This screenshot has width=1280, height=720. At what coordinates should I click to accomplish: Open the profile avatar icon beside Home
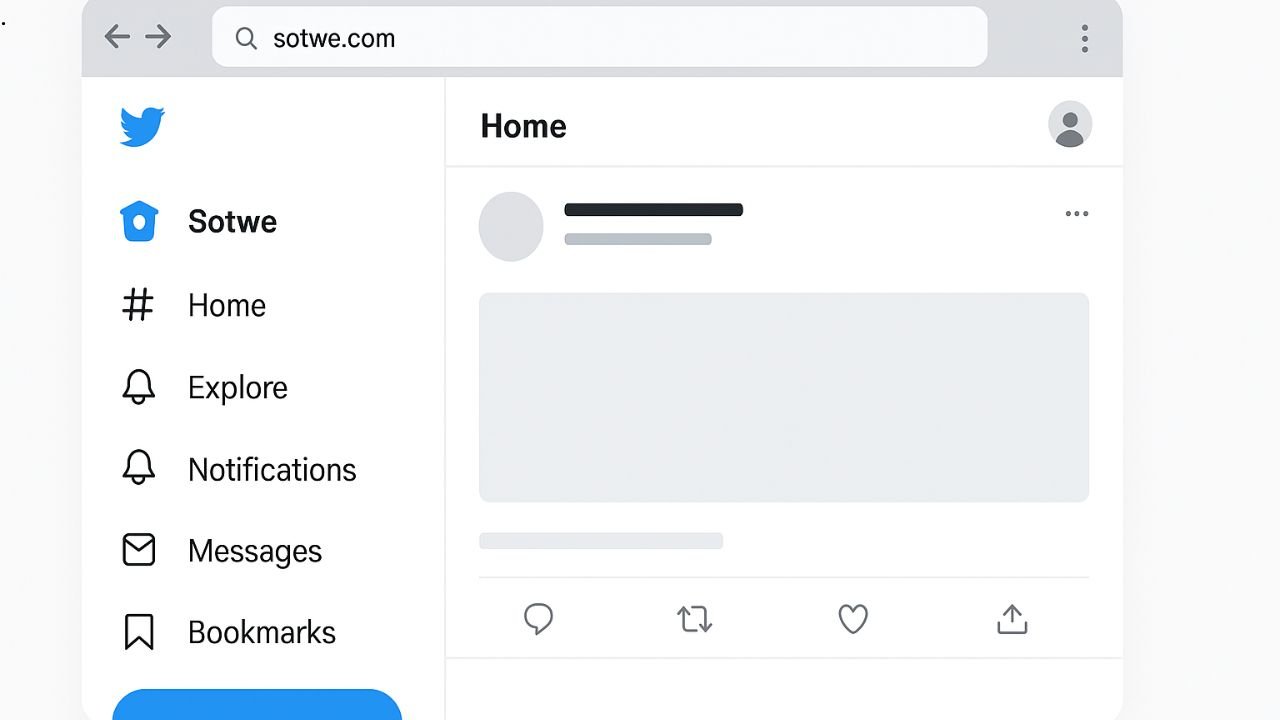[x=1070, y=125]
